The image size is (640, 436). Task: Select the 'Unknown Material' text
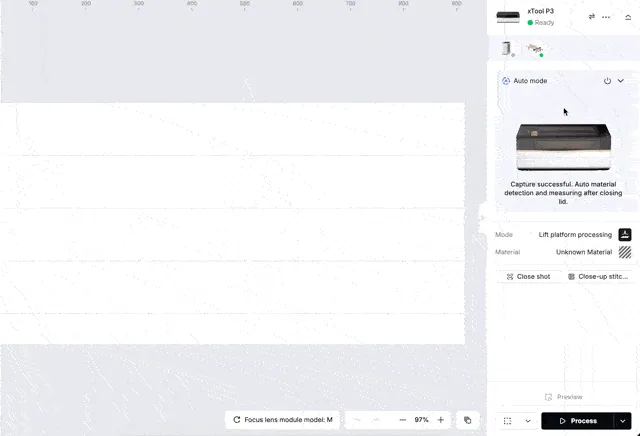click(x=584, y=252)
